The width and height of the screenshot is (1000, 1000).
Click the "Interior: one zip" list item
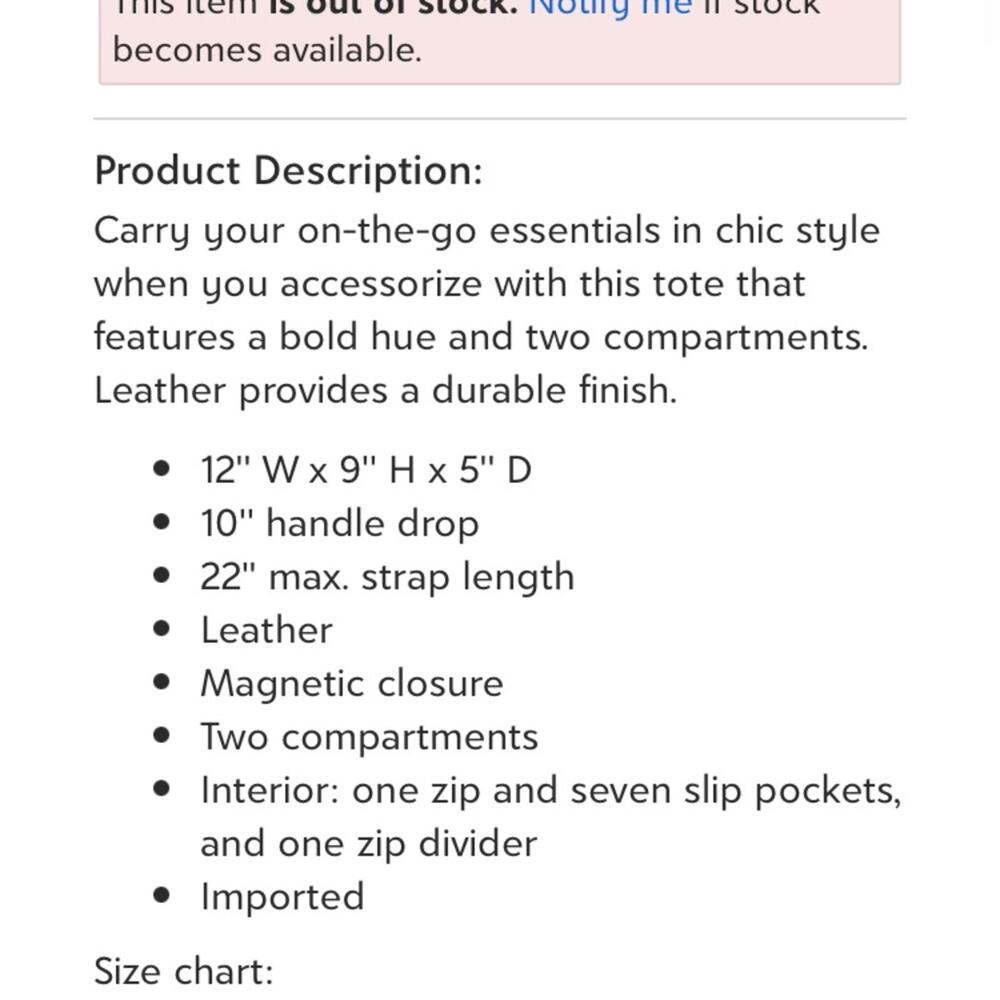550,791
